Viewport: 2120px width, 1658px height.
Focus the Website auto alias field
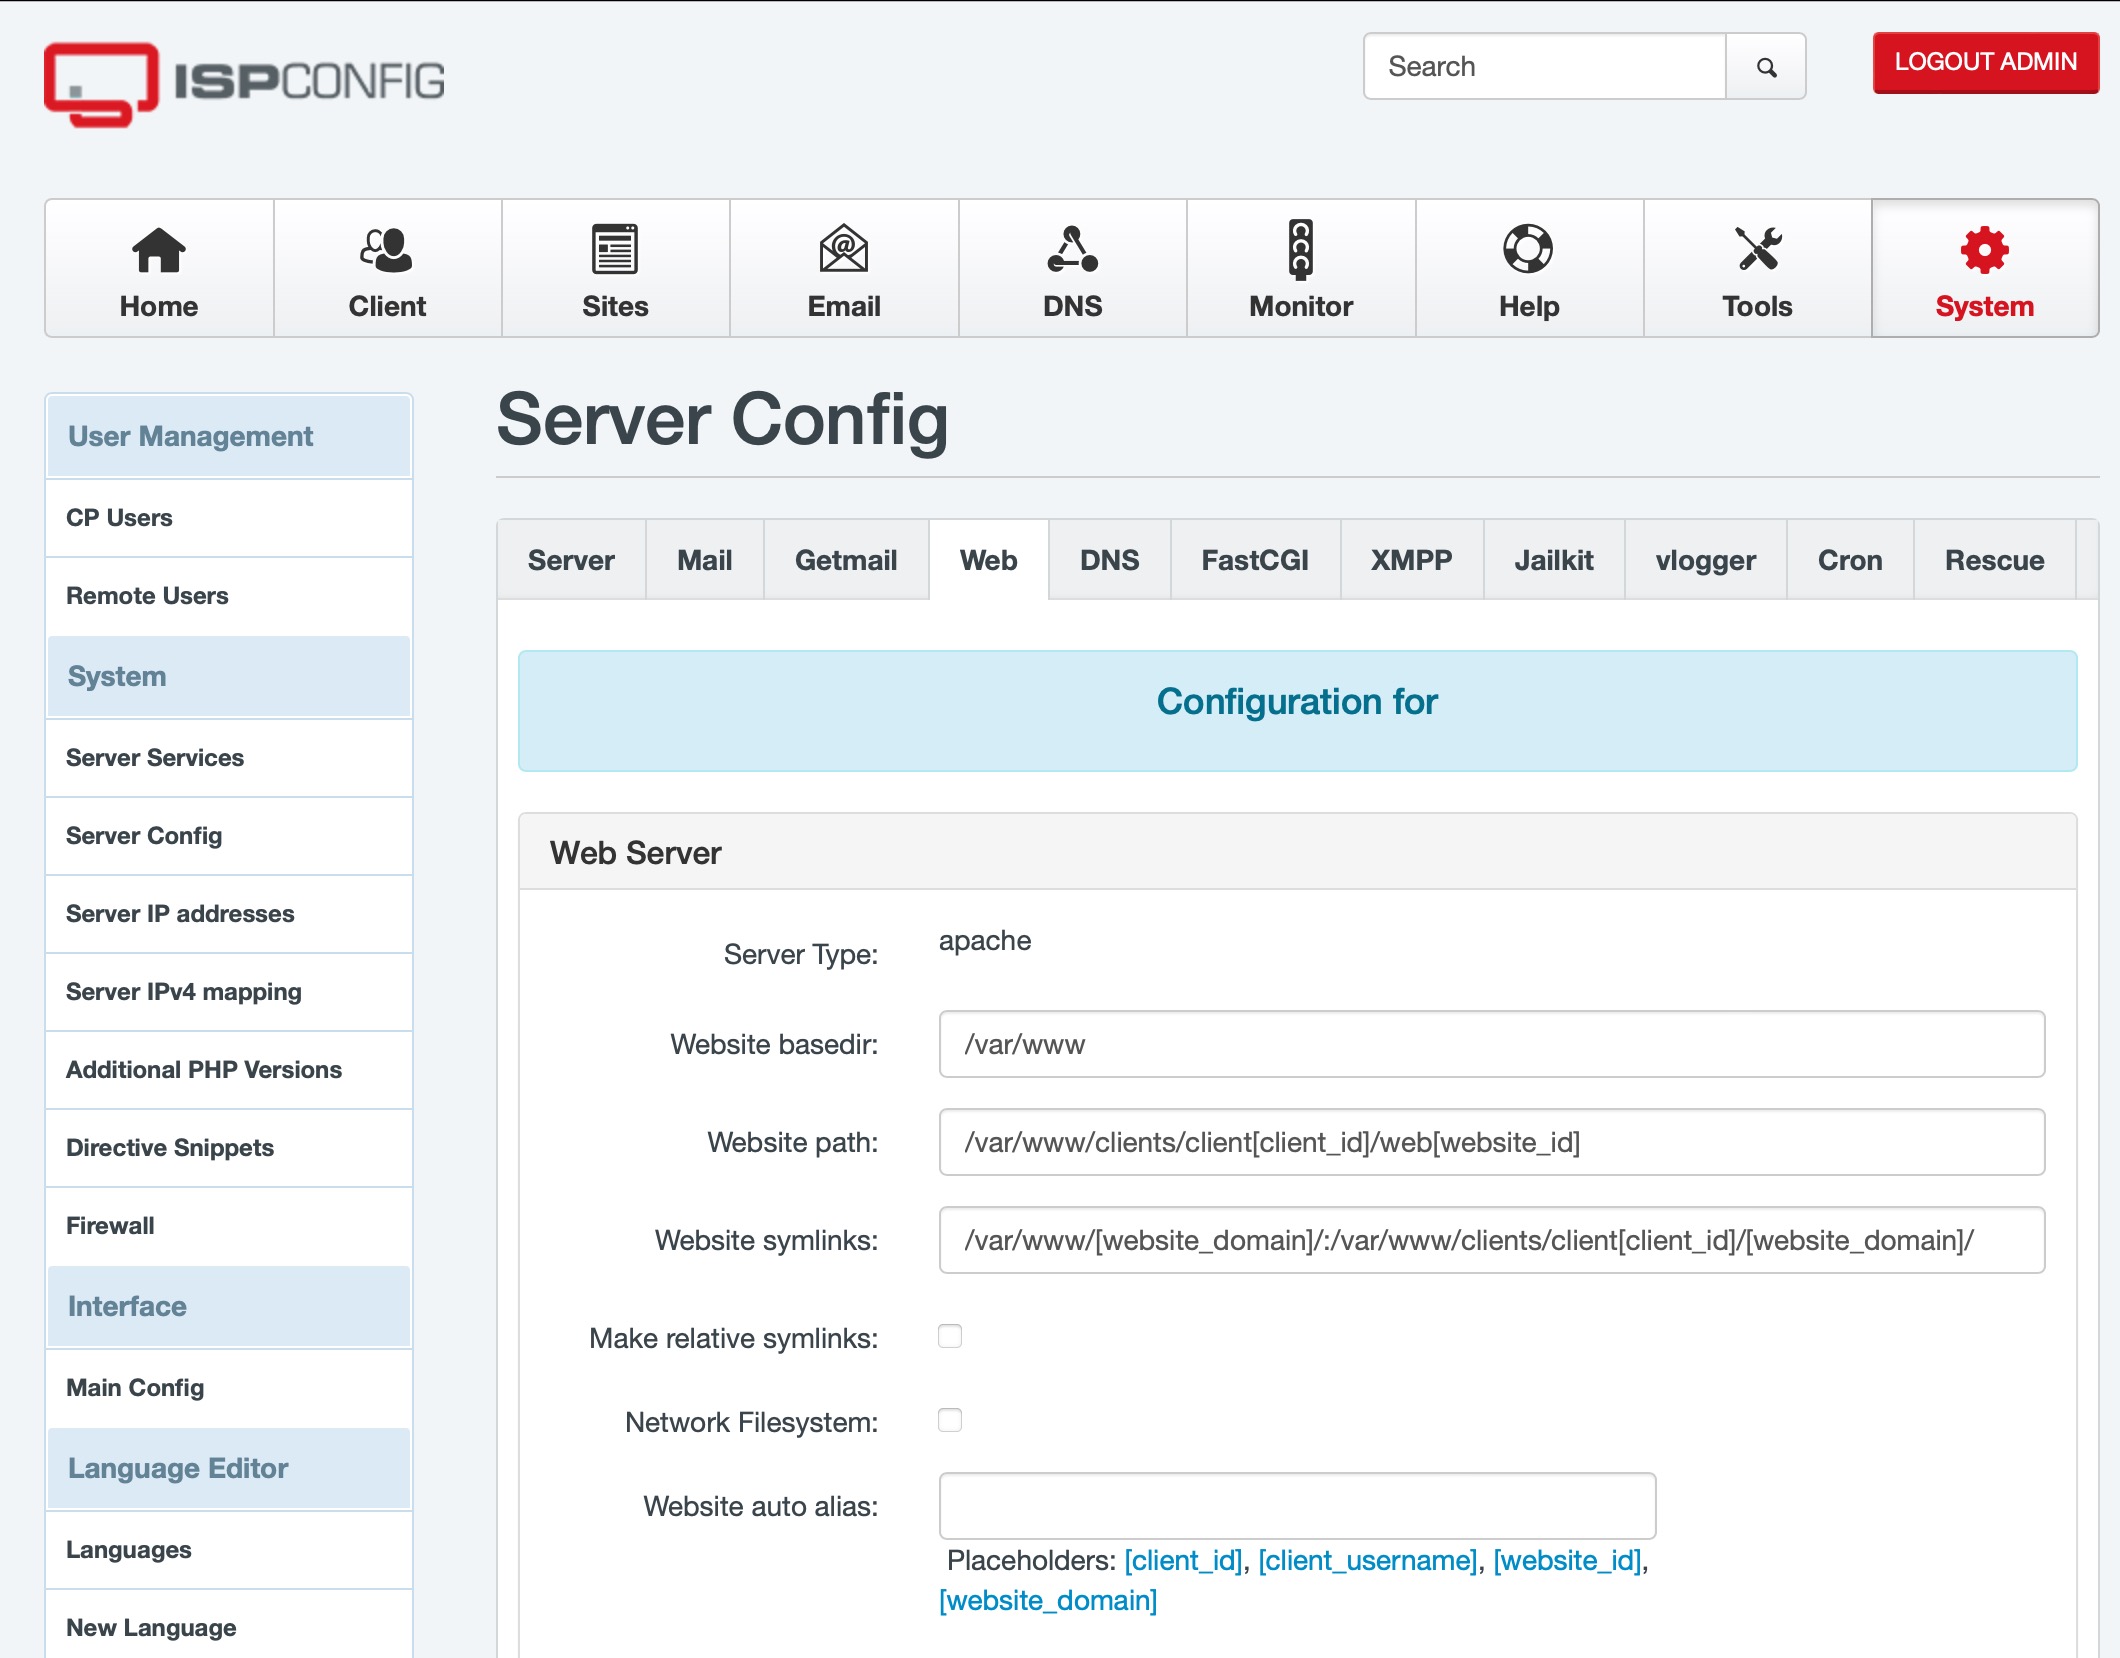coord(1296,1506)
